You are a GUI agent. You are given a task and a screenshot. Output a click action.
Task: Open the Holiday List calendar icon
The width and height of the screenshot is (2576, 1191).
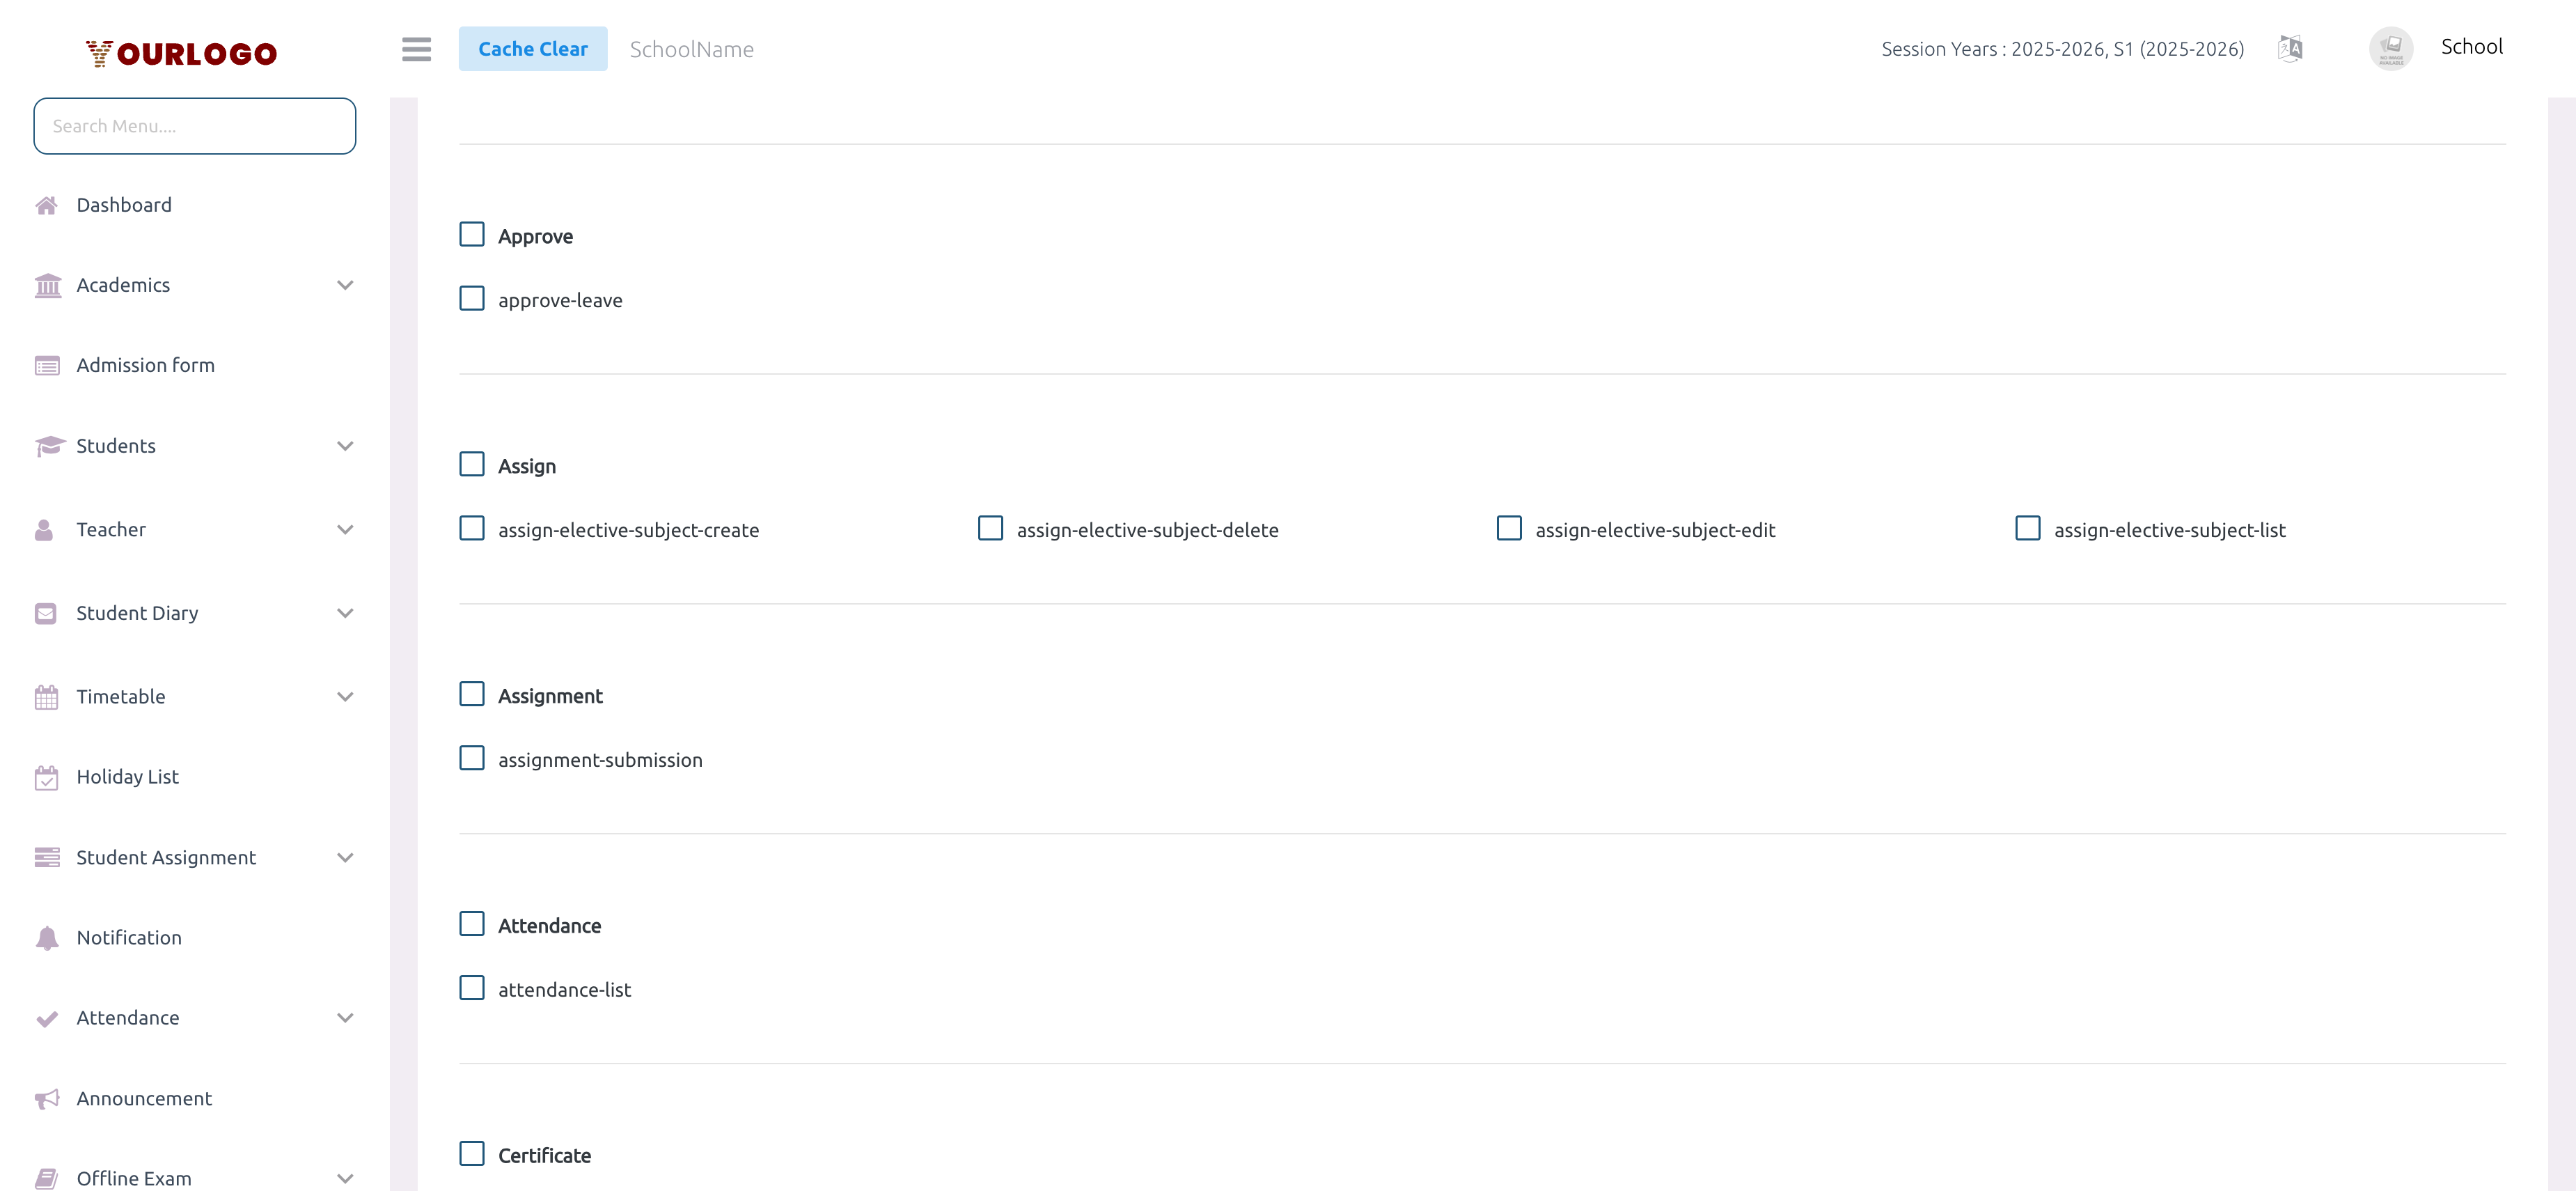[x=47, y=777]
